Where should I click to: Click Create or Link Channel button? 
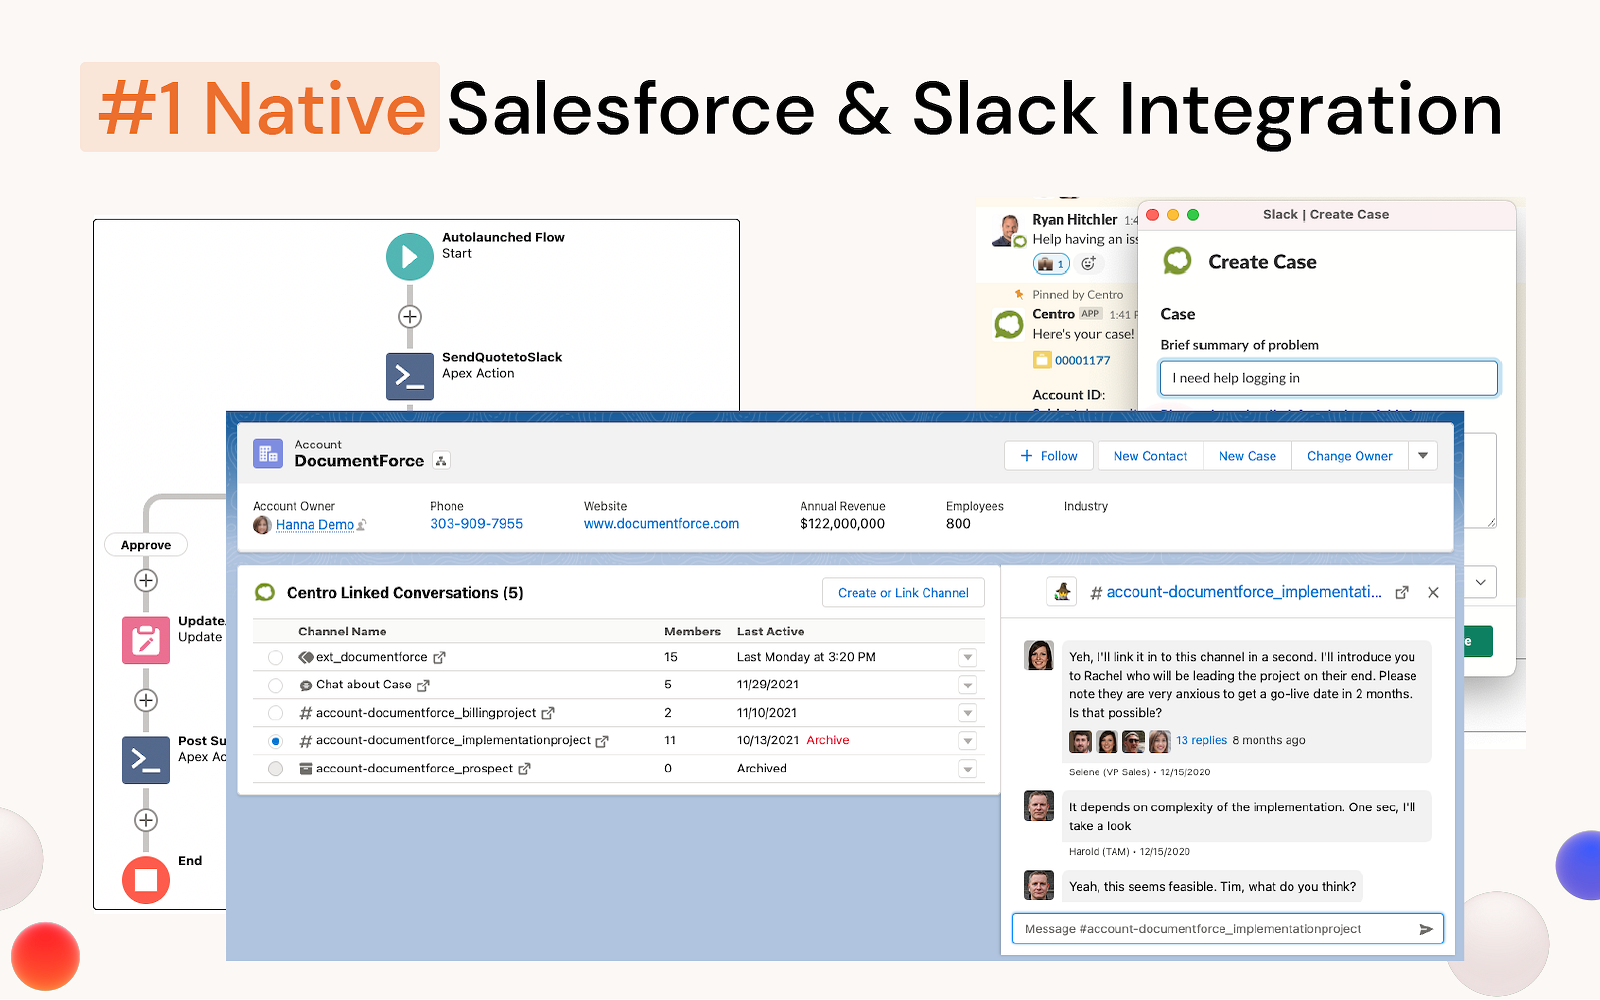(x=903, y=593)
